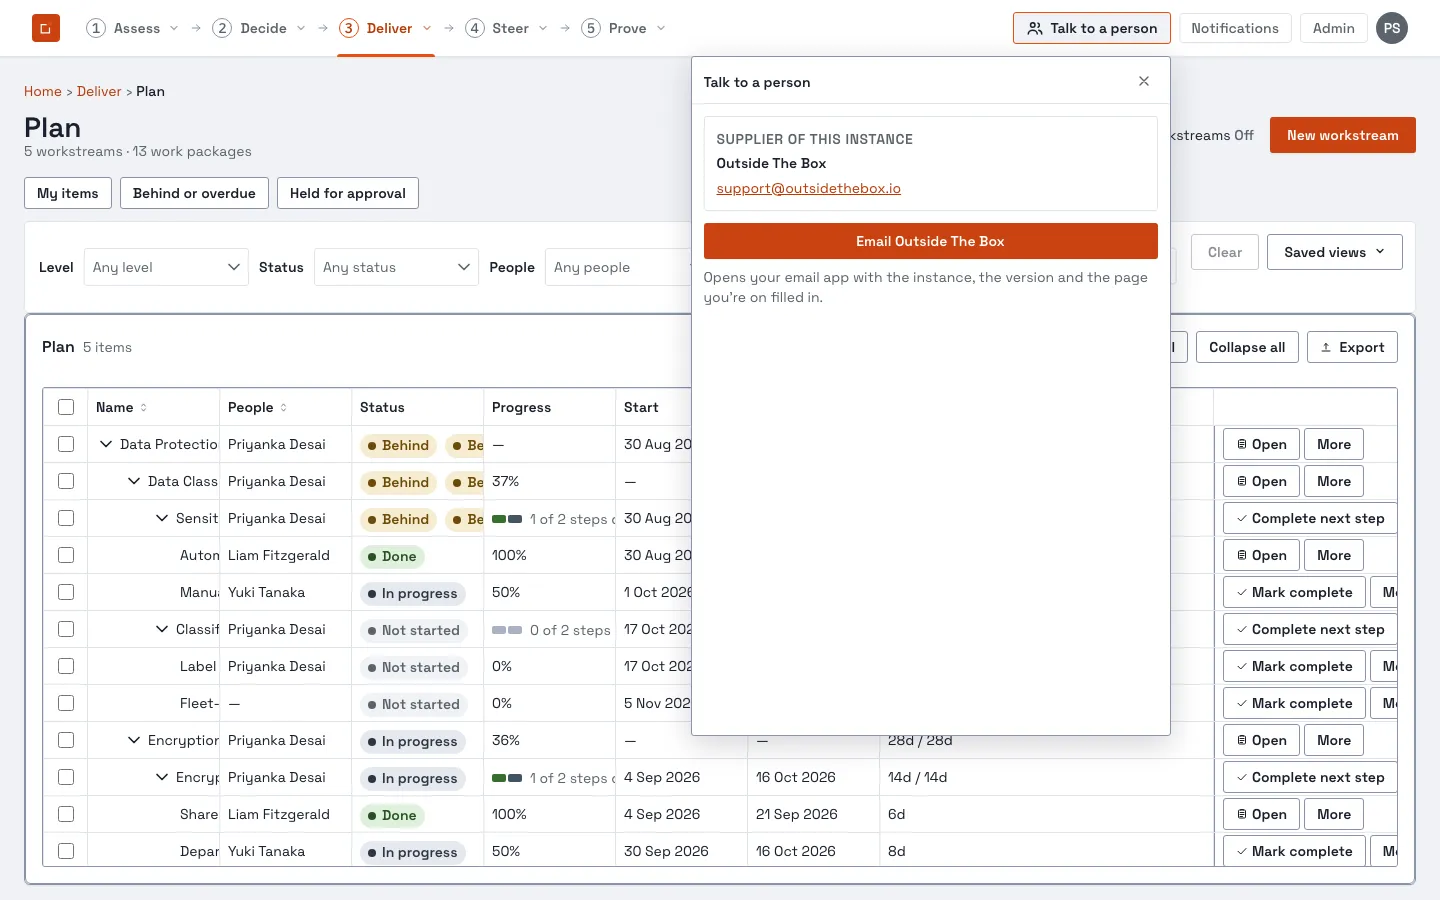Click the sort icon beside Name column
Image resolution: width=1440 pixels, height=900 pixels.
[144, 408]
